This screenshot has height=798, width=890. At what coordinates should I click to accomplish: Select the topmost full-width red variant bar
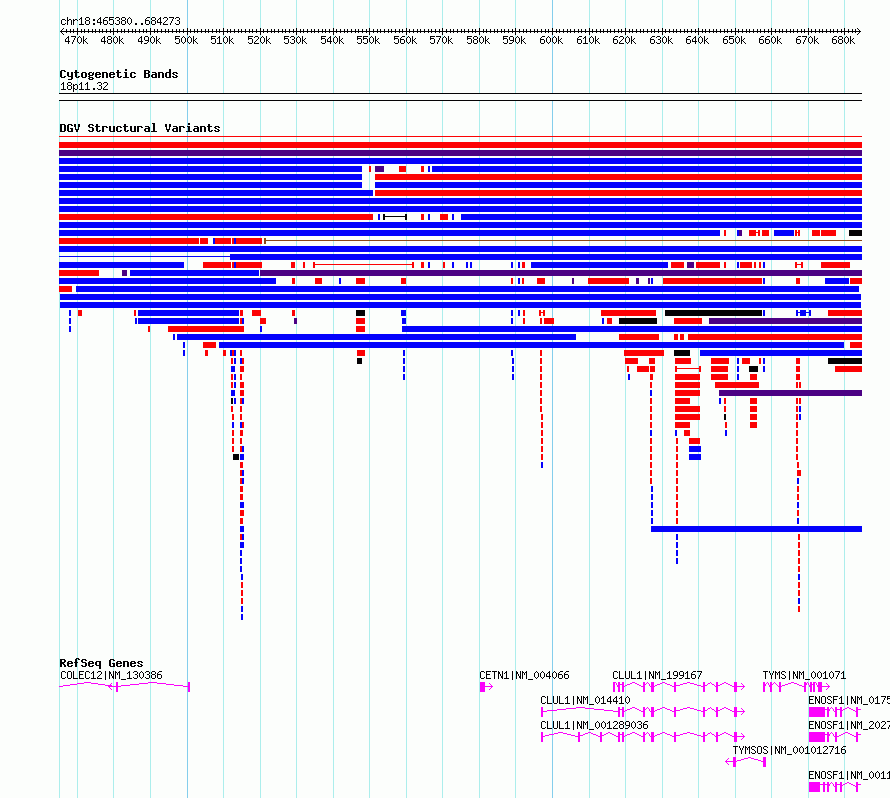point(460,145)
